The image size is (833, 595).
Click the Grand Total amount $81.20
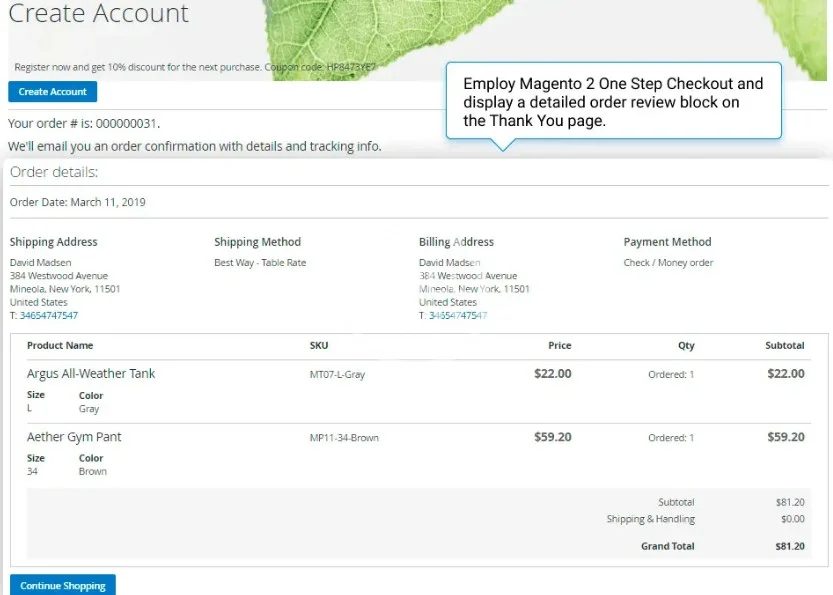pos(789,547)
